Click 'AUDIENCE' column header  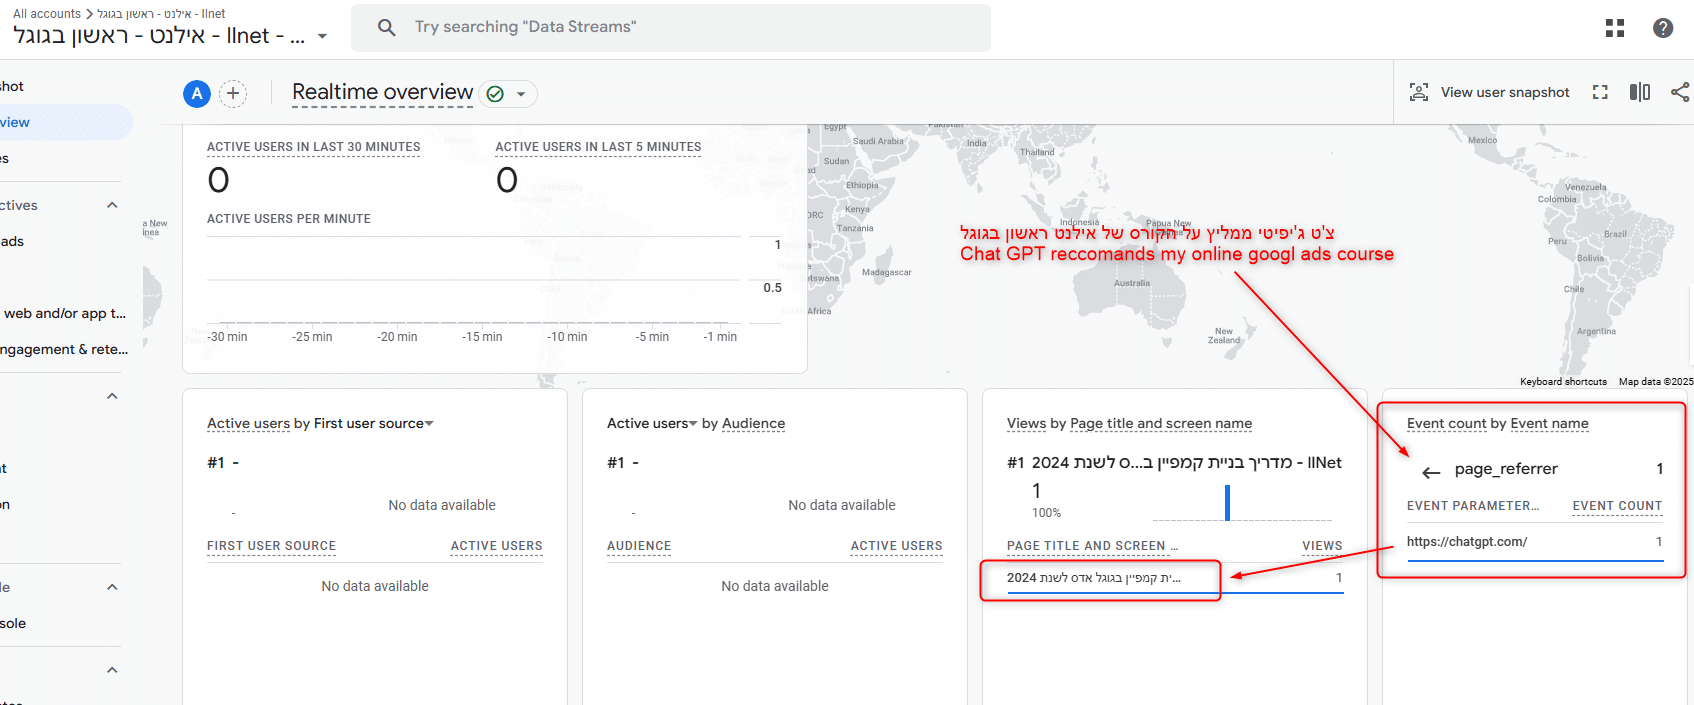pyautogui.click(x=639, y=546)
